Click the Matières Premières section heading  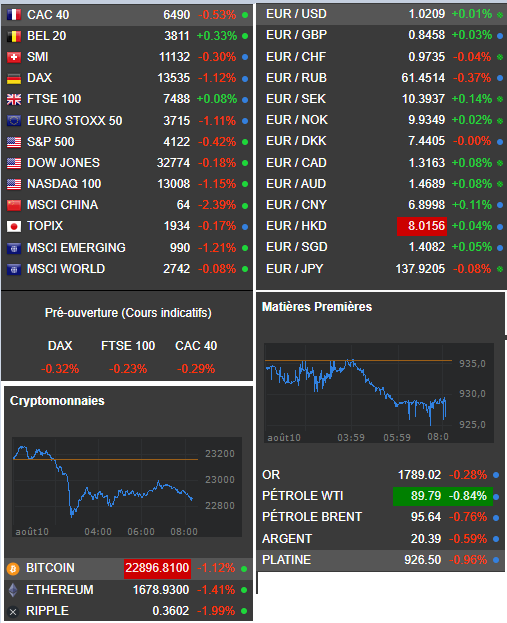pyautogui.click(x=317, y=307)
